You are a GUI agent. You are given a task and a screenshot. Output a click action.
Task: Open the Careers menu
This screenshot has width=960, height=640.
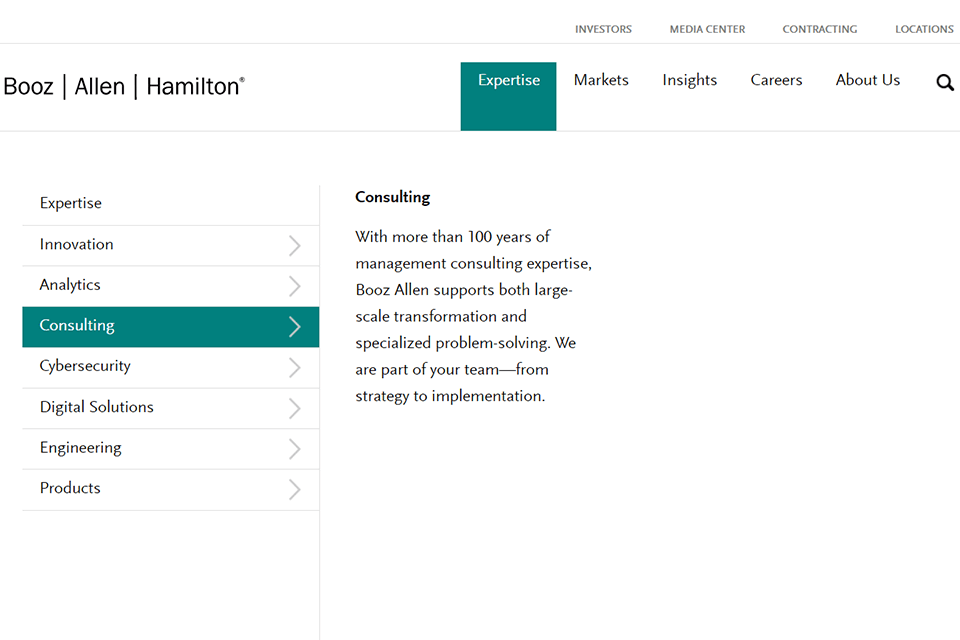776,80
